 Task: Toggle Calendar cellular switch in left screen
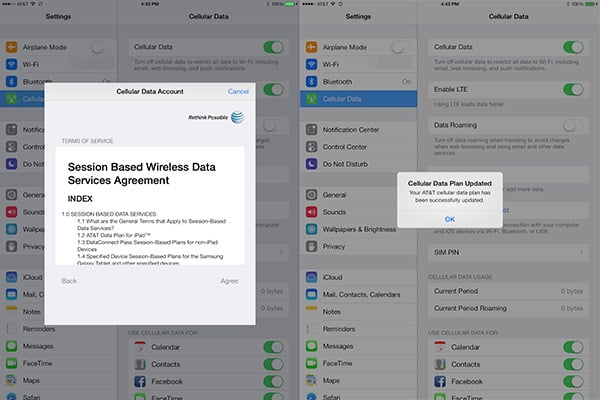click(273, 347)
